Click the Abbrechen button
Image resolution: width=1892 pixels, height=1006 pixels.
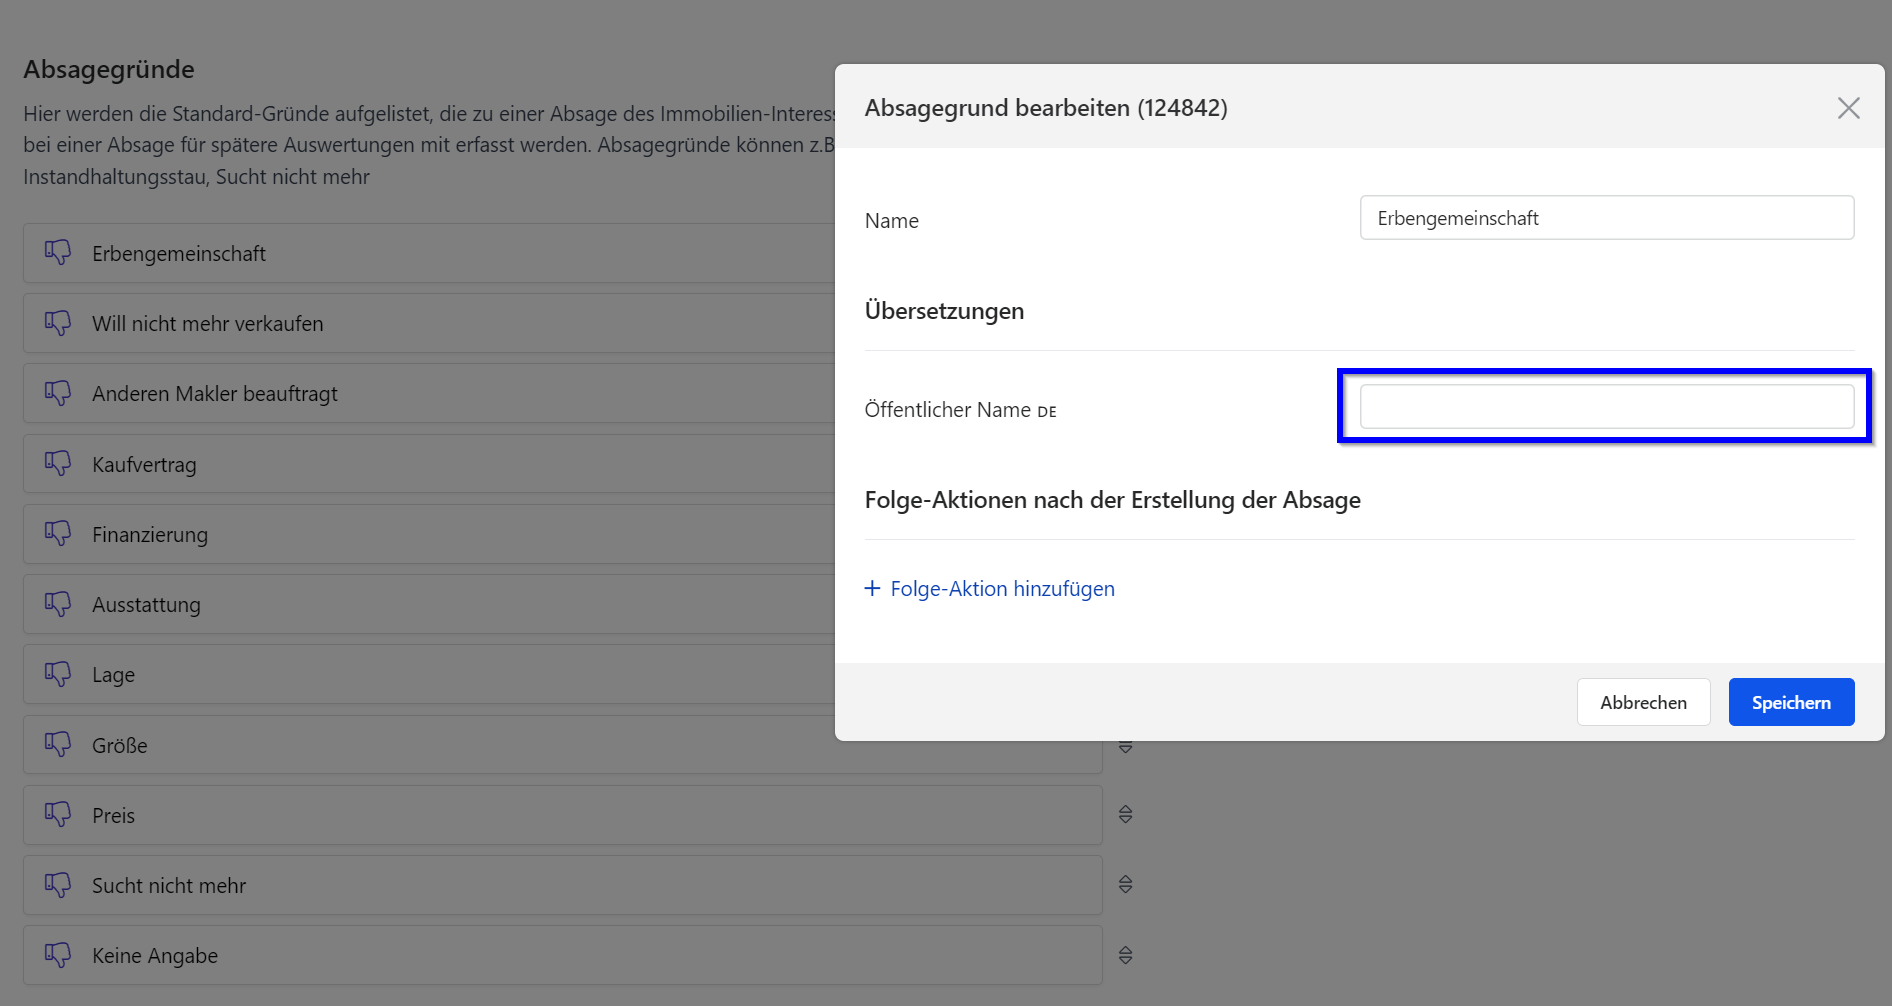click(x=1643, y=702)
